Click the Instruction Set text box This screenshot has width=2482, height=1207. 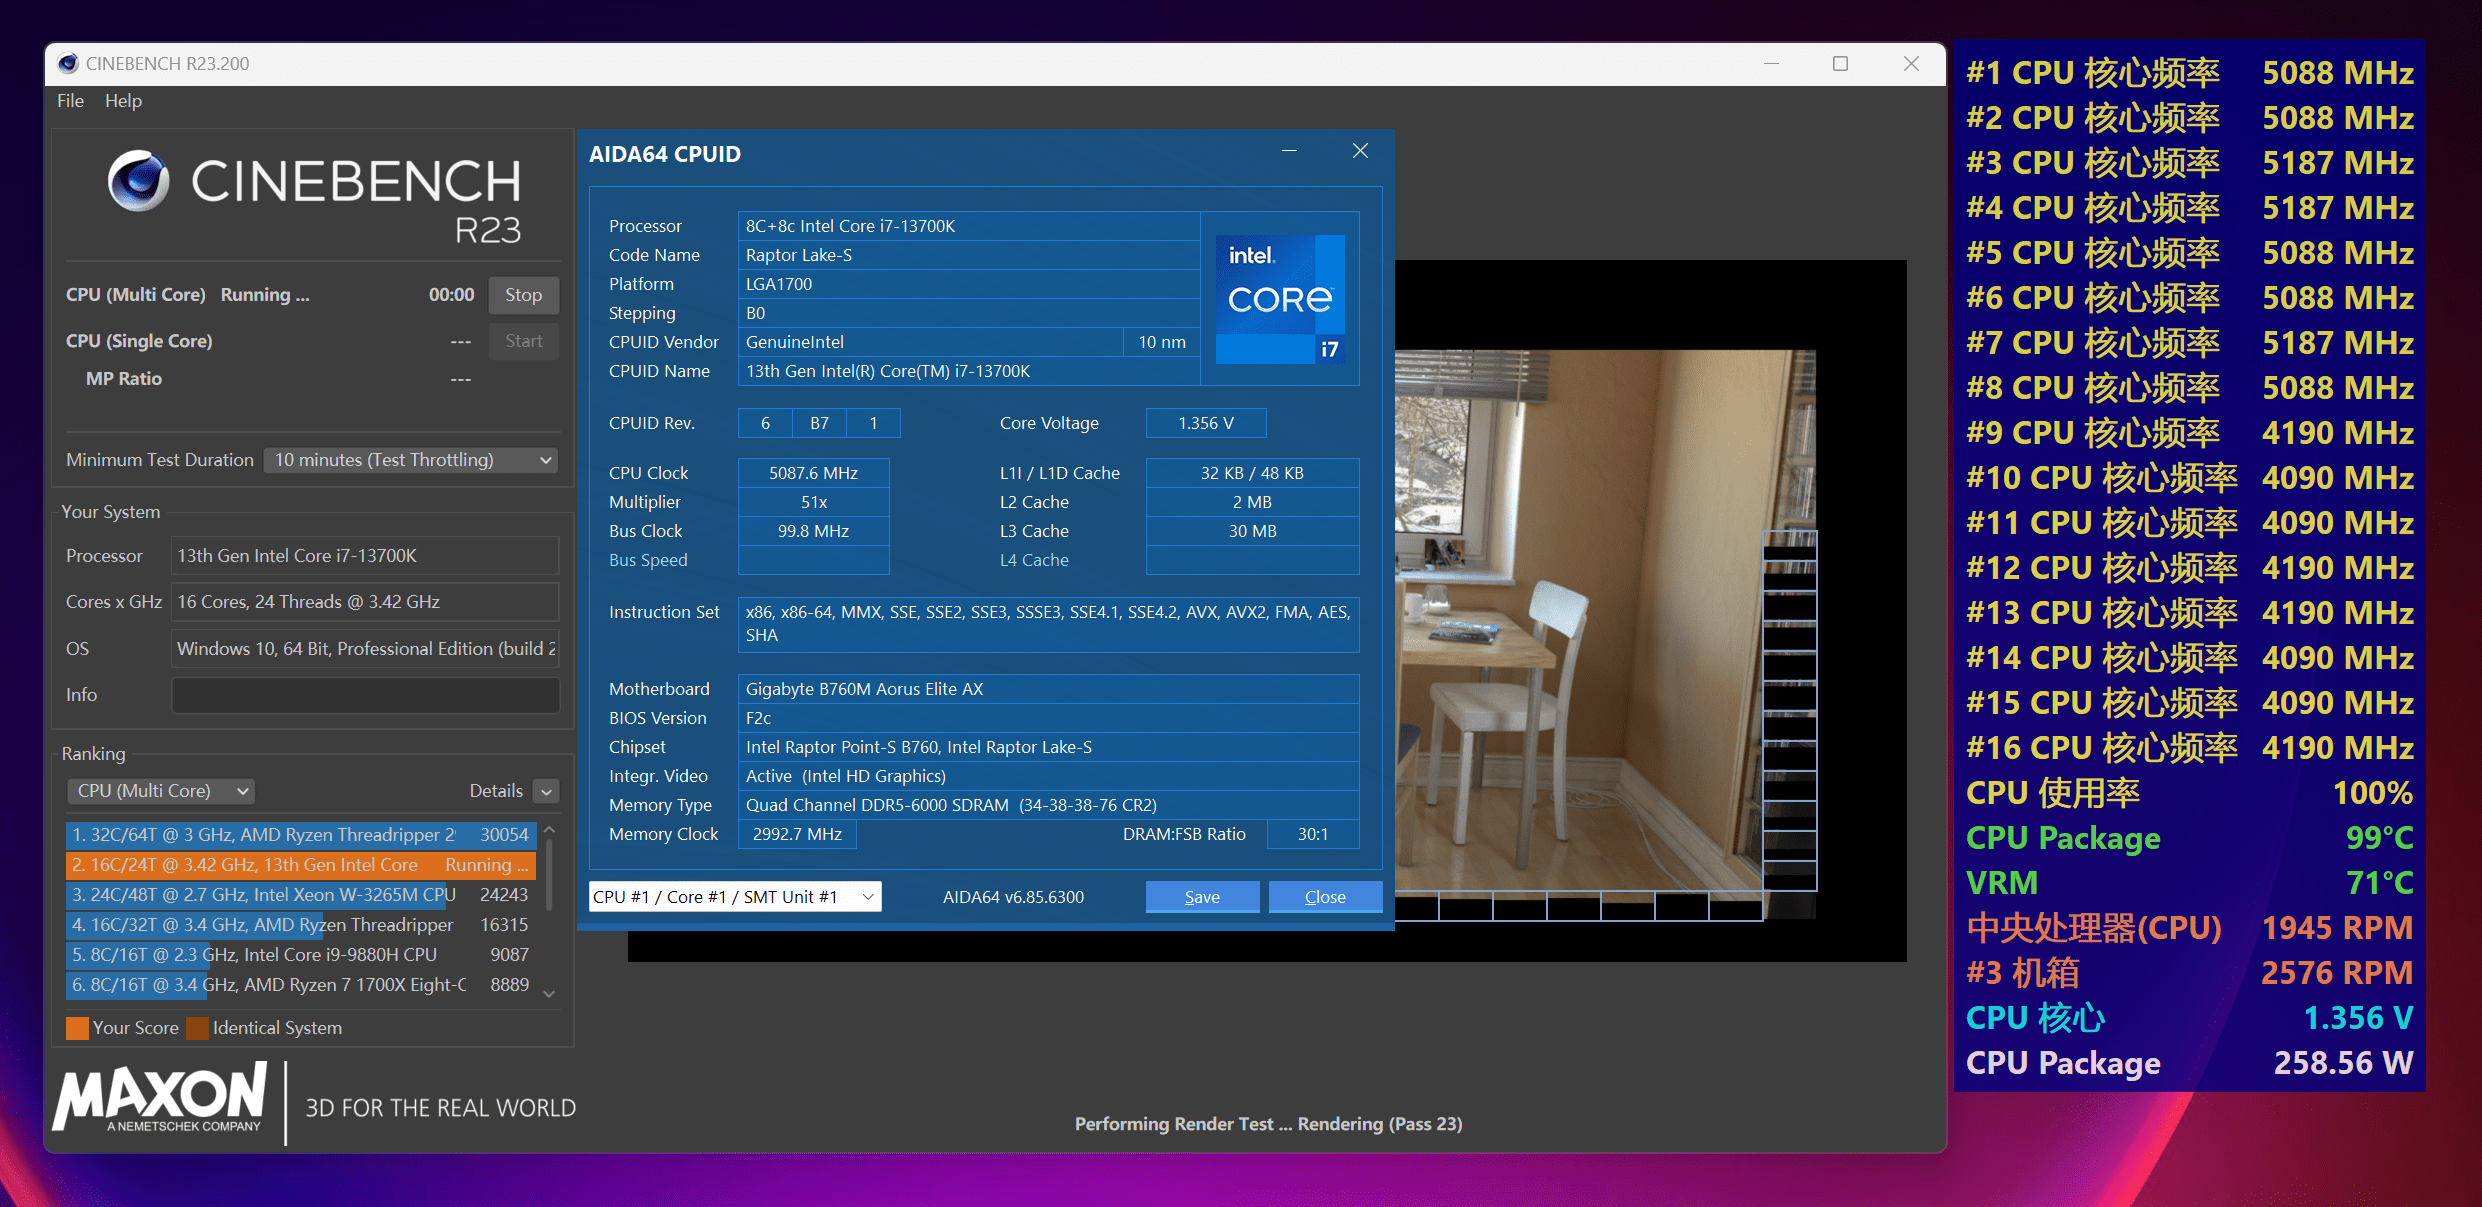click(x=1048, y=624)
